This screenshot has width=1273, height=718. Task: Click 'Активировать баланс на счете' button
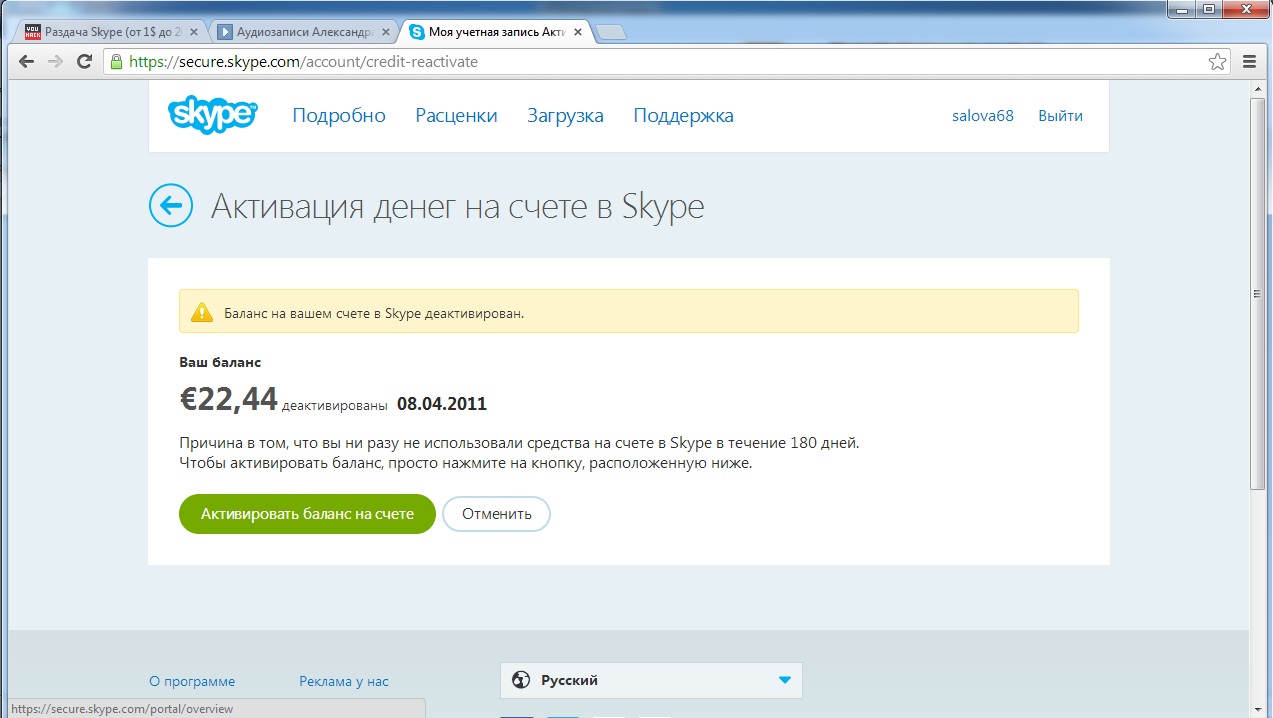307,514
